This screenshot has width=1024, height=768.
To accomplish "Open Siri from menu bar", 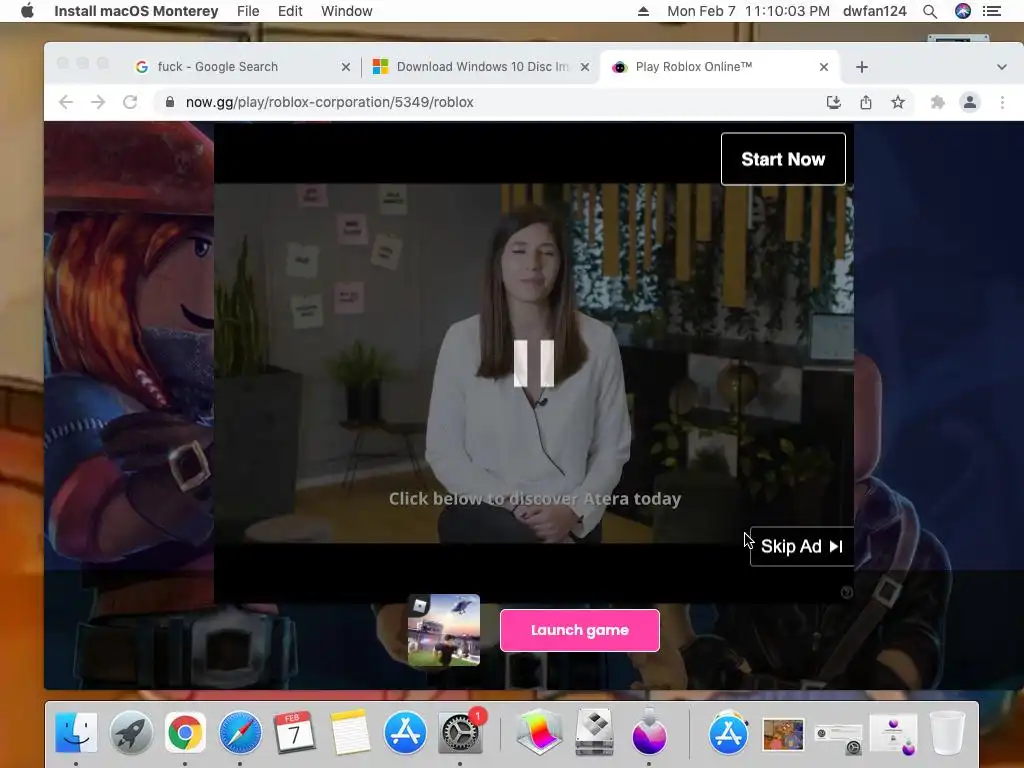I will 963,11.
